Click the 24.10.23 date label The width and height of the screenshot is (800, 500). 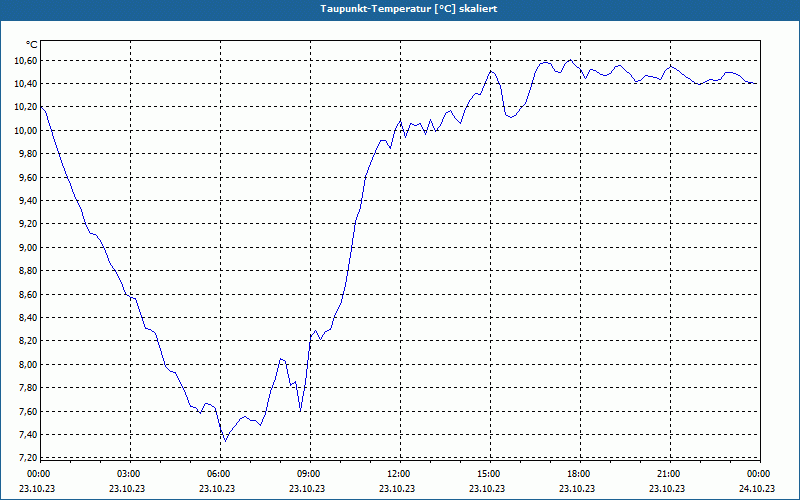coord(757,488)
